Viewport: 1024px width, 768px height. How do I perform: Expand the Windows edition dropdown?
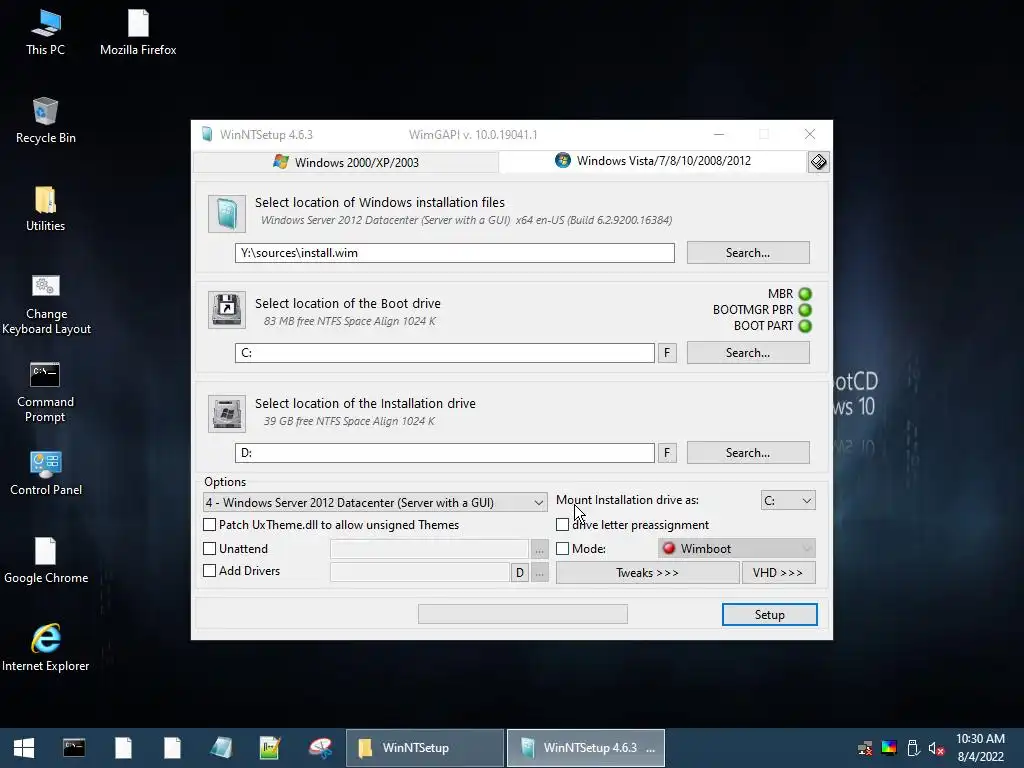(x=376, y=502)
